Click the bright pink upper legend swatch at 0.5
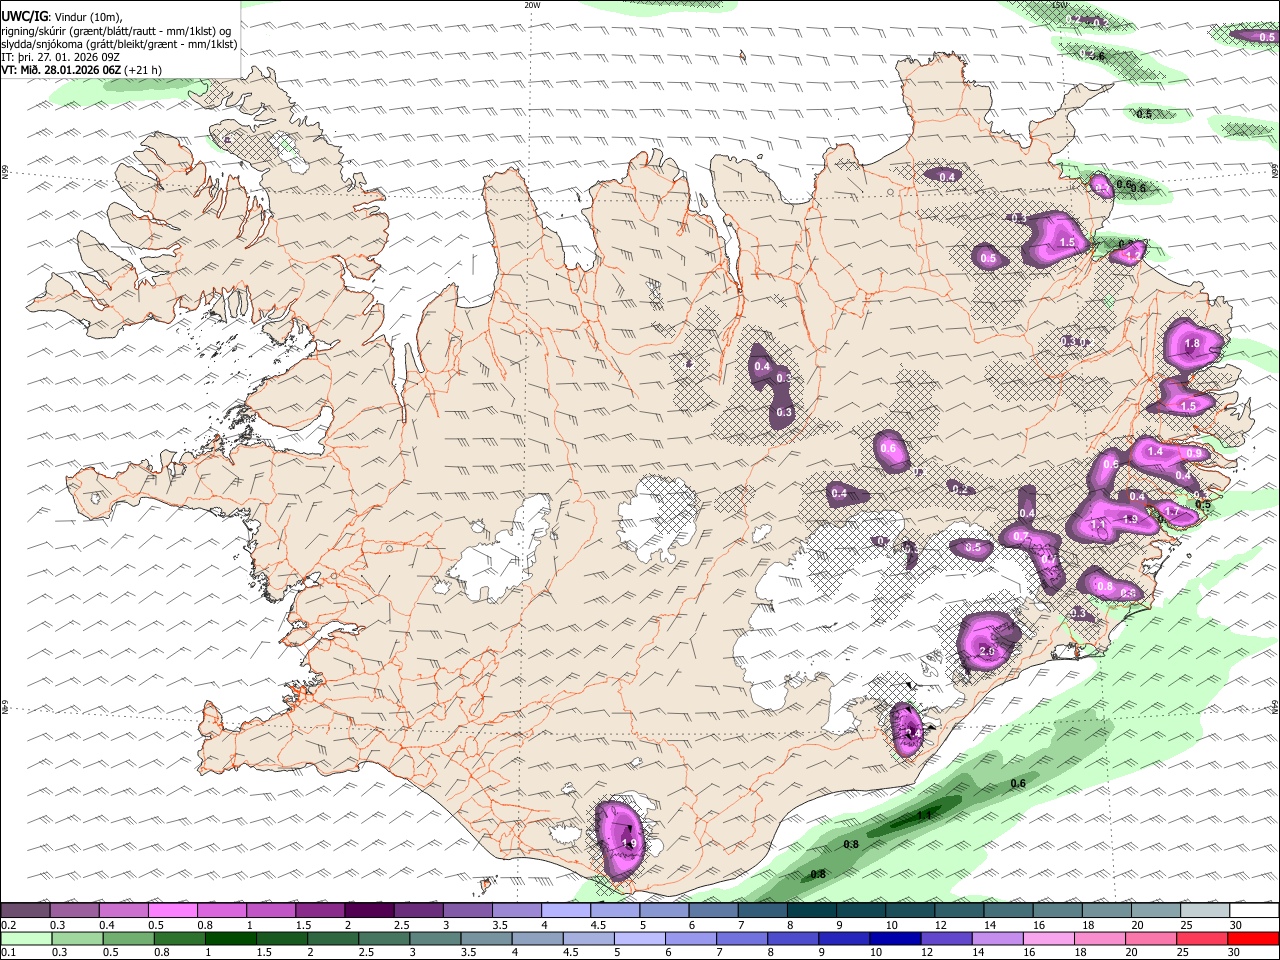The image size is (1280, 960). (172, 911)
